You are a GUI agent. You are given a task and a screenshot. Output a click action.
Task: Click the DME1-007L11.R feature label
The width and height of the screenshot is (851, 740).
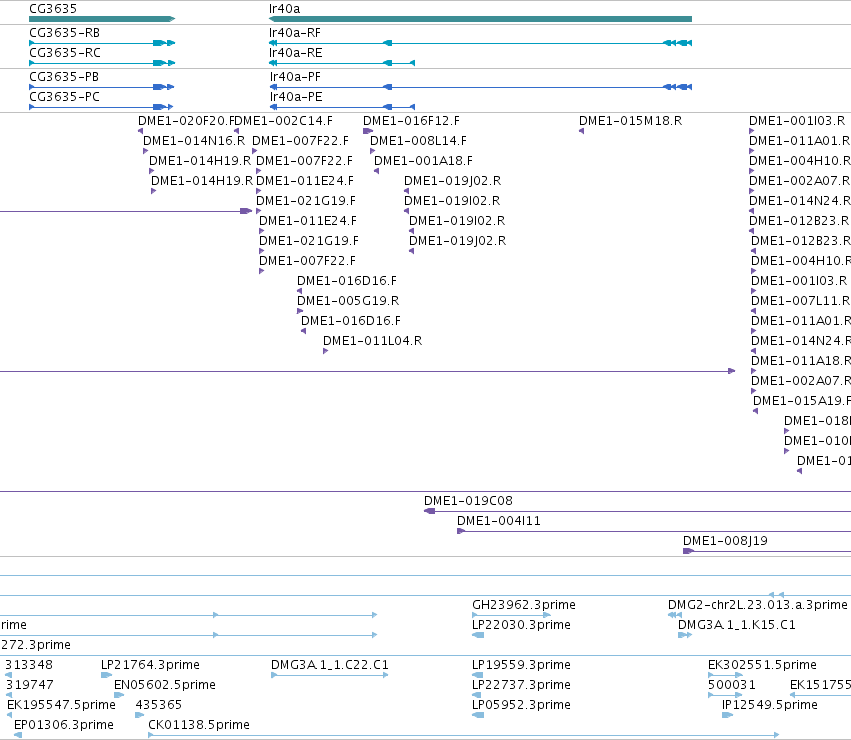(801, 300)
